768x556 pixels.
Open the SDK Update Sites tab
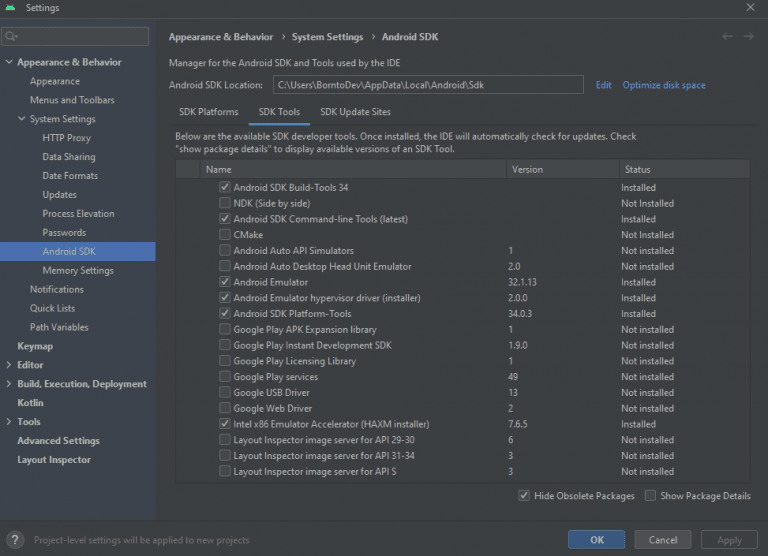pos(355,112)
